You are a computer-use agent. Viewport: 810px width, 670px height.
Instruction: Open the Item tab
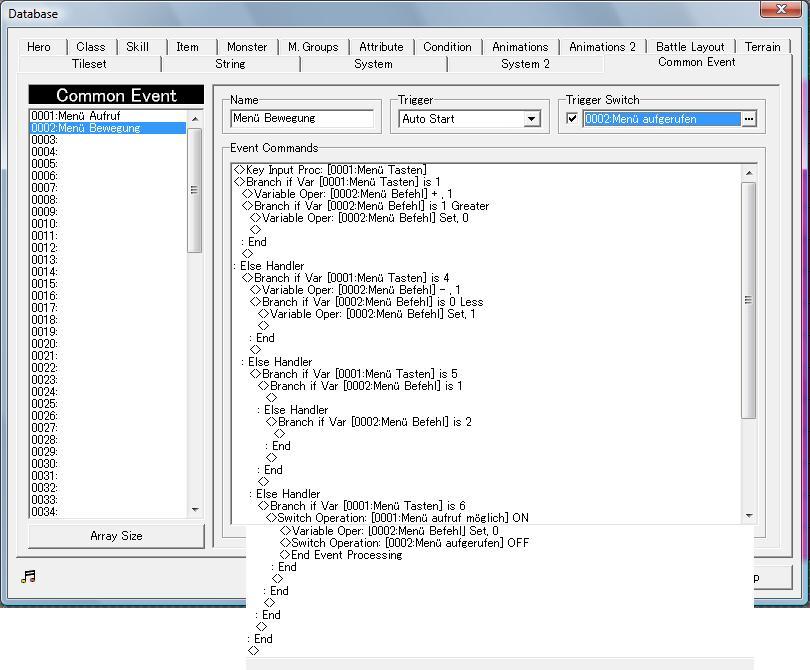pyautogui.click(x=188, y=47)
